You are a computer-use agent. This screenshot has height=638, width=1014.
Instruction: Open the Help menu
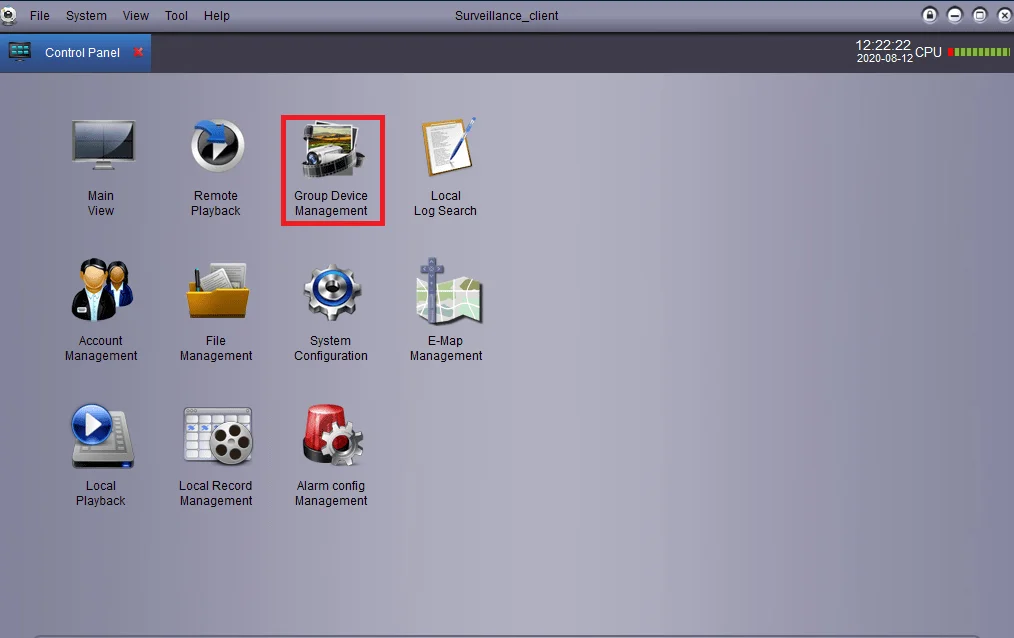(x=216, y=15)
